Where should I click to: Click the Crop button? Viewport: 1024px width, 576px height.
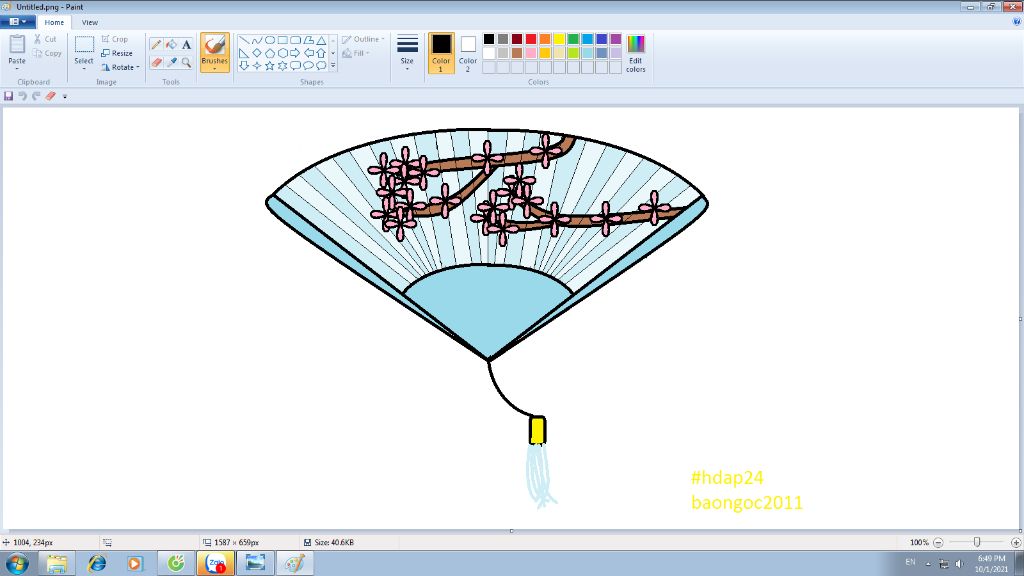[115, 39]
